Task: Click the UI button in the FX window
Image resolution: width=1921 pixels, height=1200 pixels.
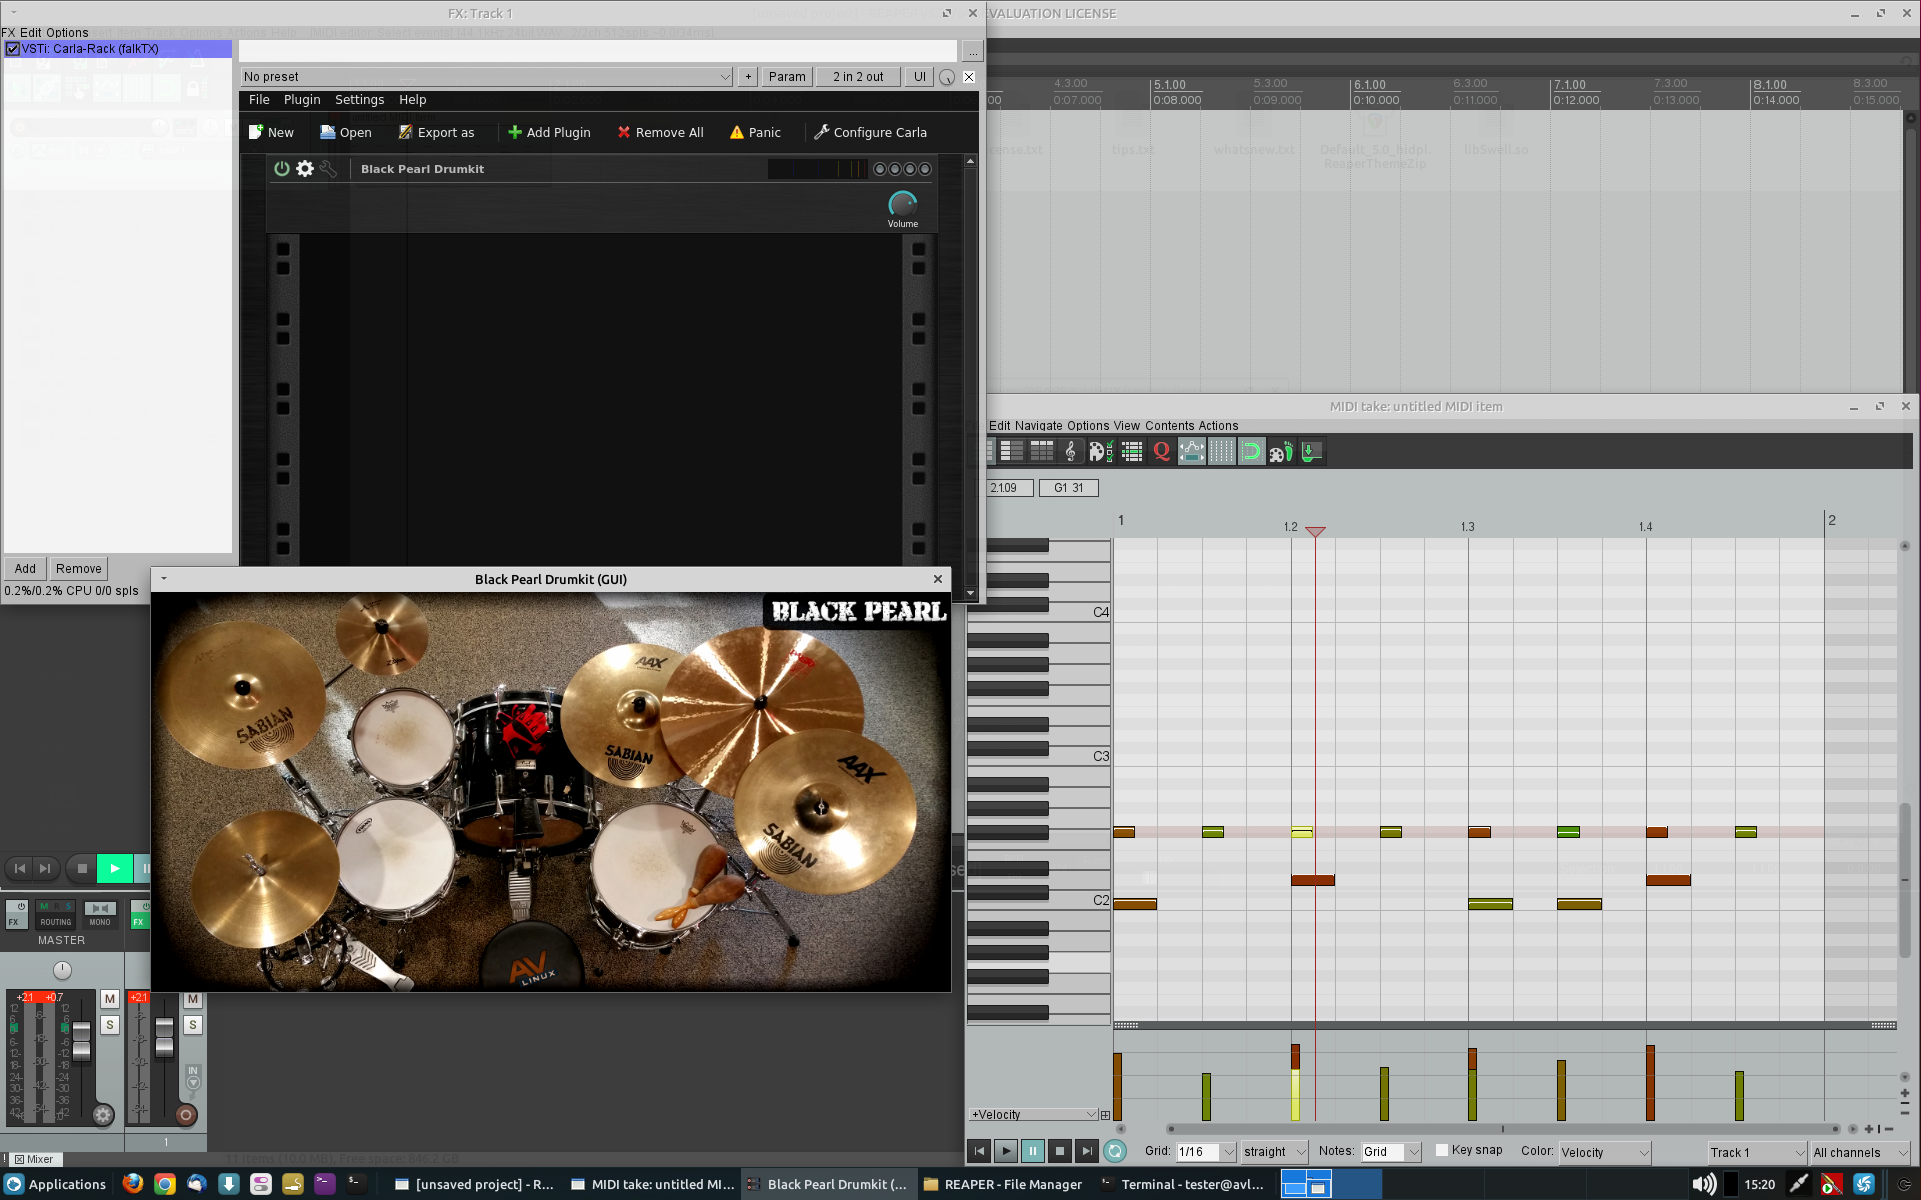Action: [919, 77]
